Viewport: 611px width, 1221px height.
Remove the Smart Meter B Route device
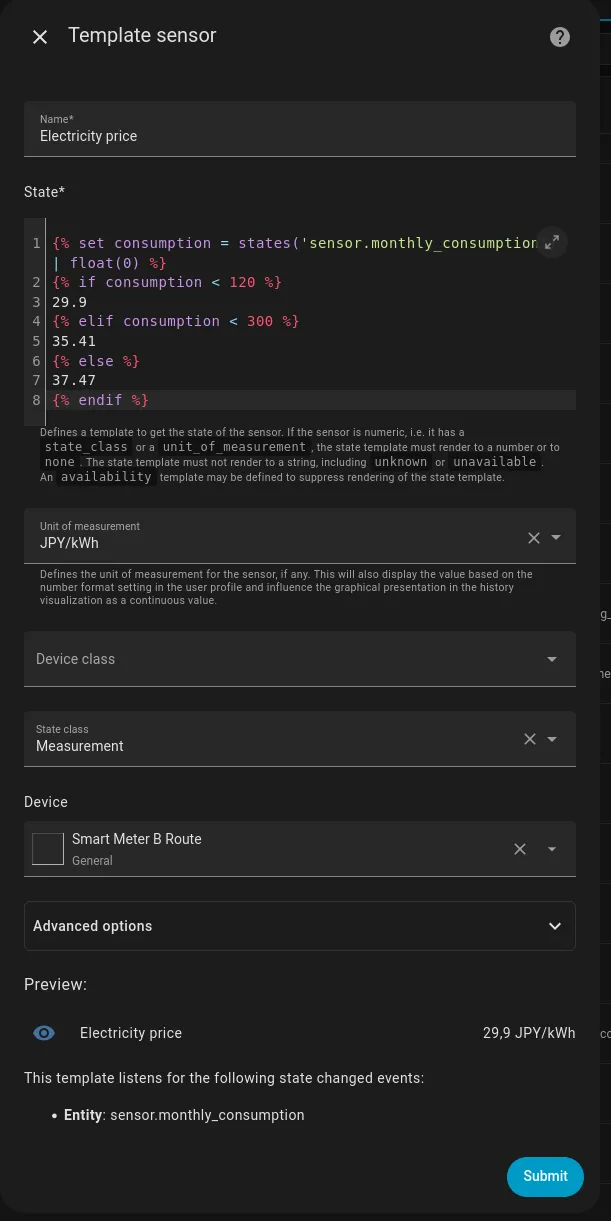click(520, 849)
